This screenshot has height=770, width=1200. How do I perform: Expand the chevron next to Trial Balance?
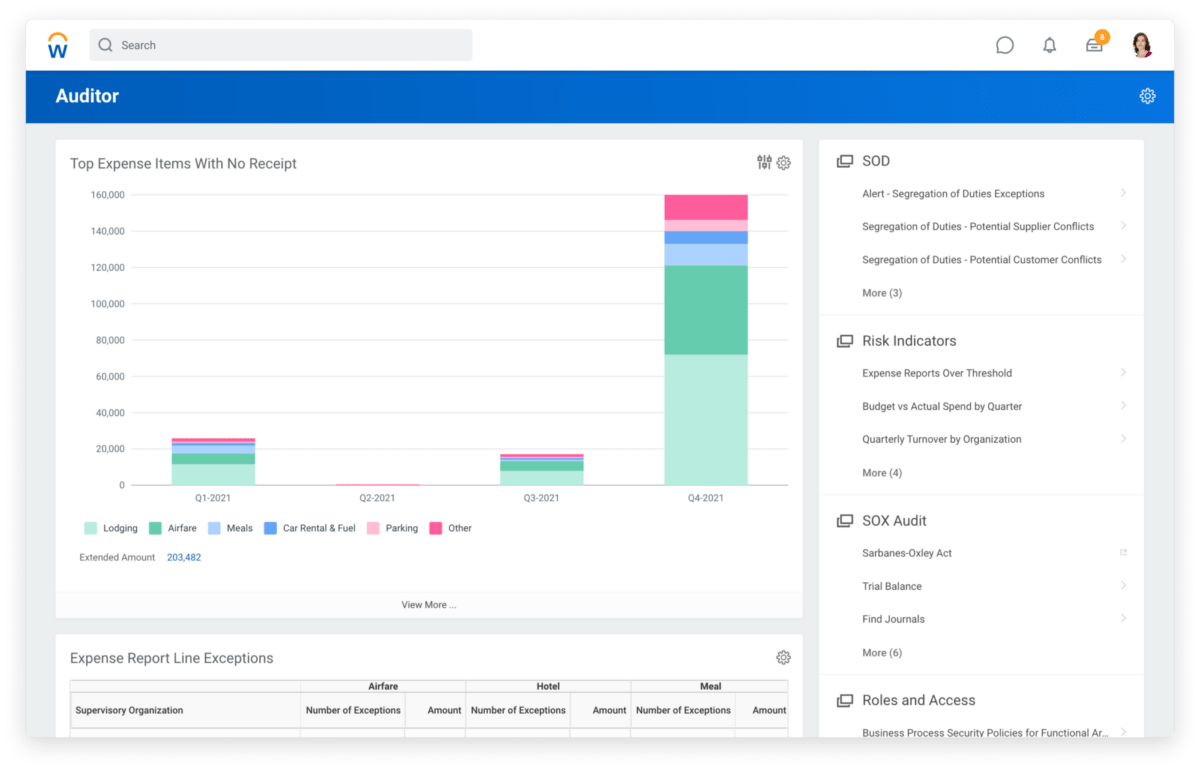coord(1123,586)
